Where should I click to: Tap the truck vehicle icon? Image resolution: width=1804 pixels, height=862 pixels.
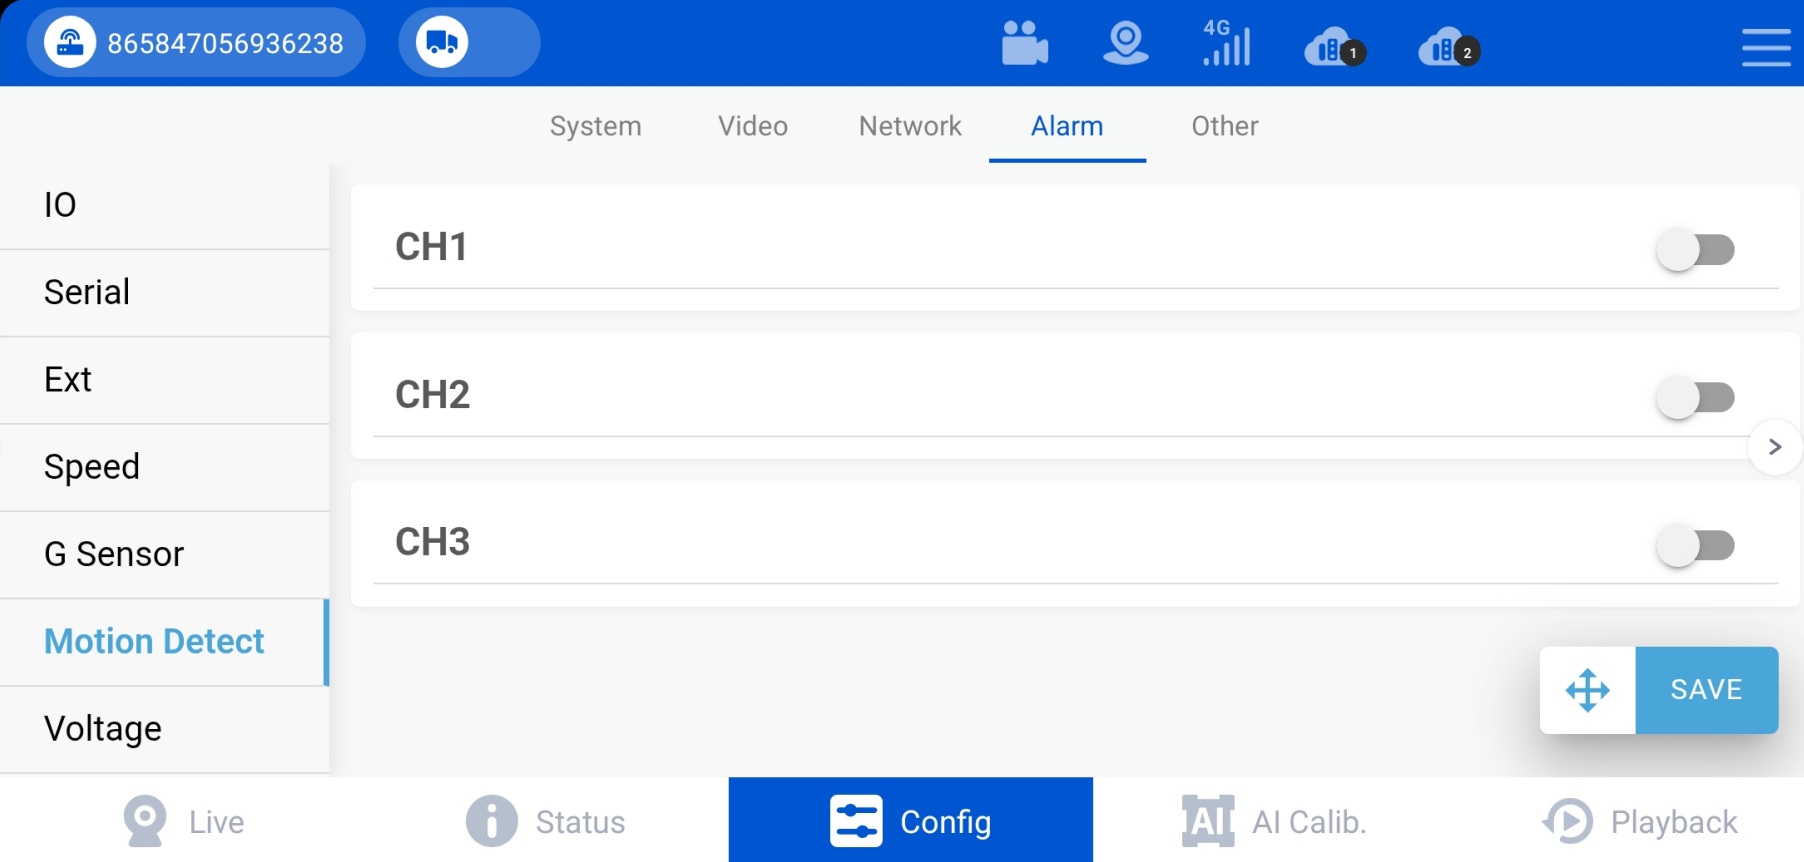pyautogui.click(x=442, y=43)
